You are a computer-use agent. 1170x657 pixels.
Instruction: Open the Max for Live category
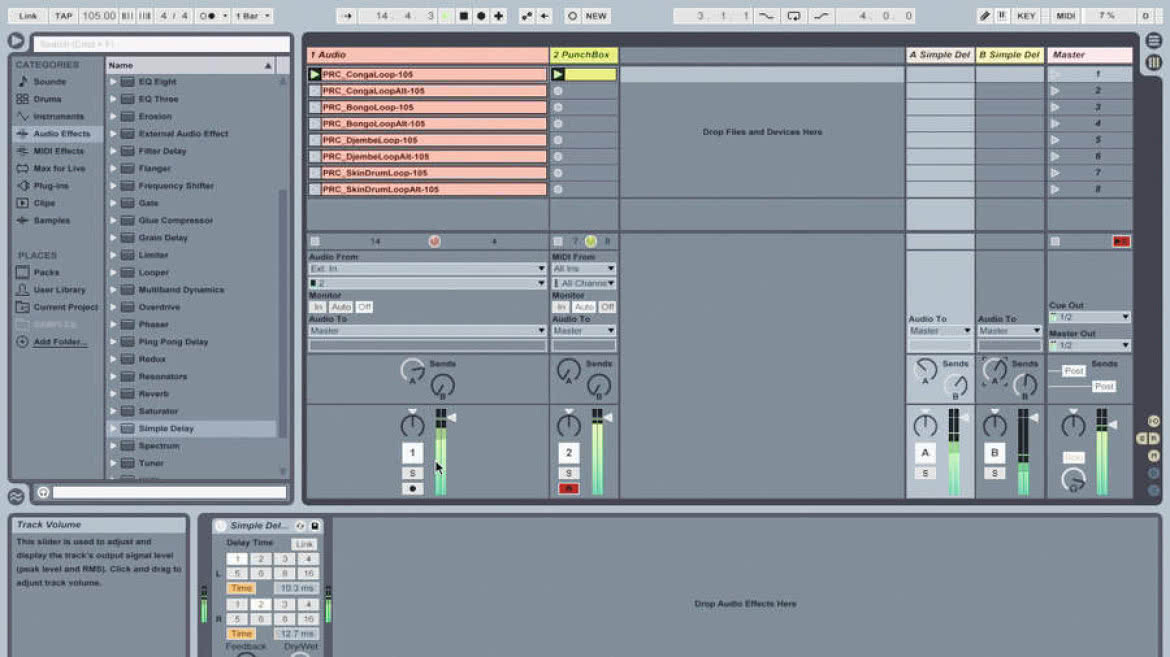(x=59, y=169)
